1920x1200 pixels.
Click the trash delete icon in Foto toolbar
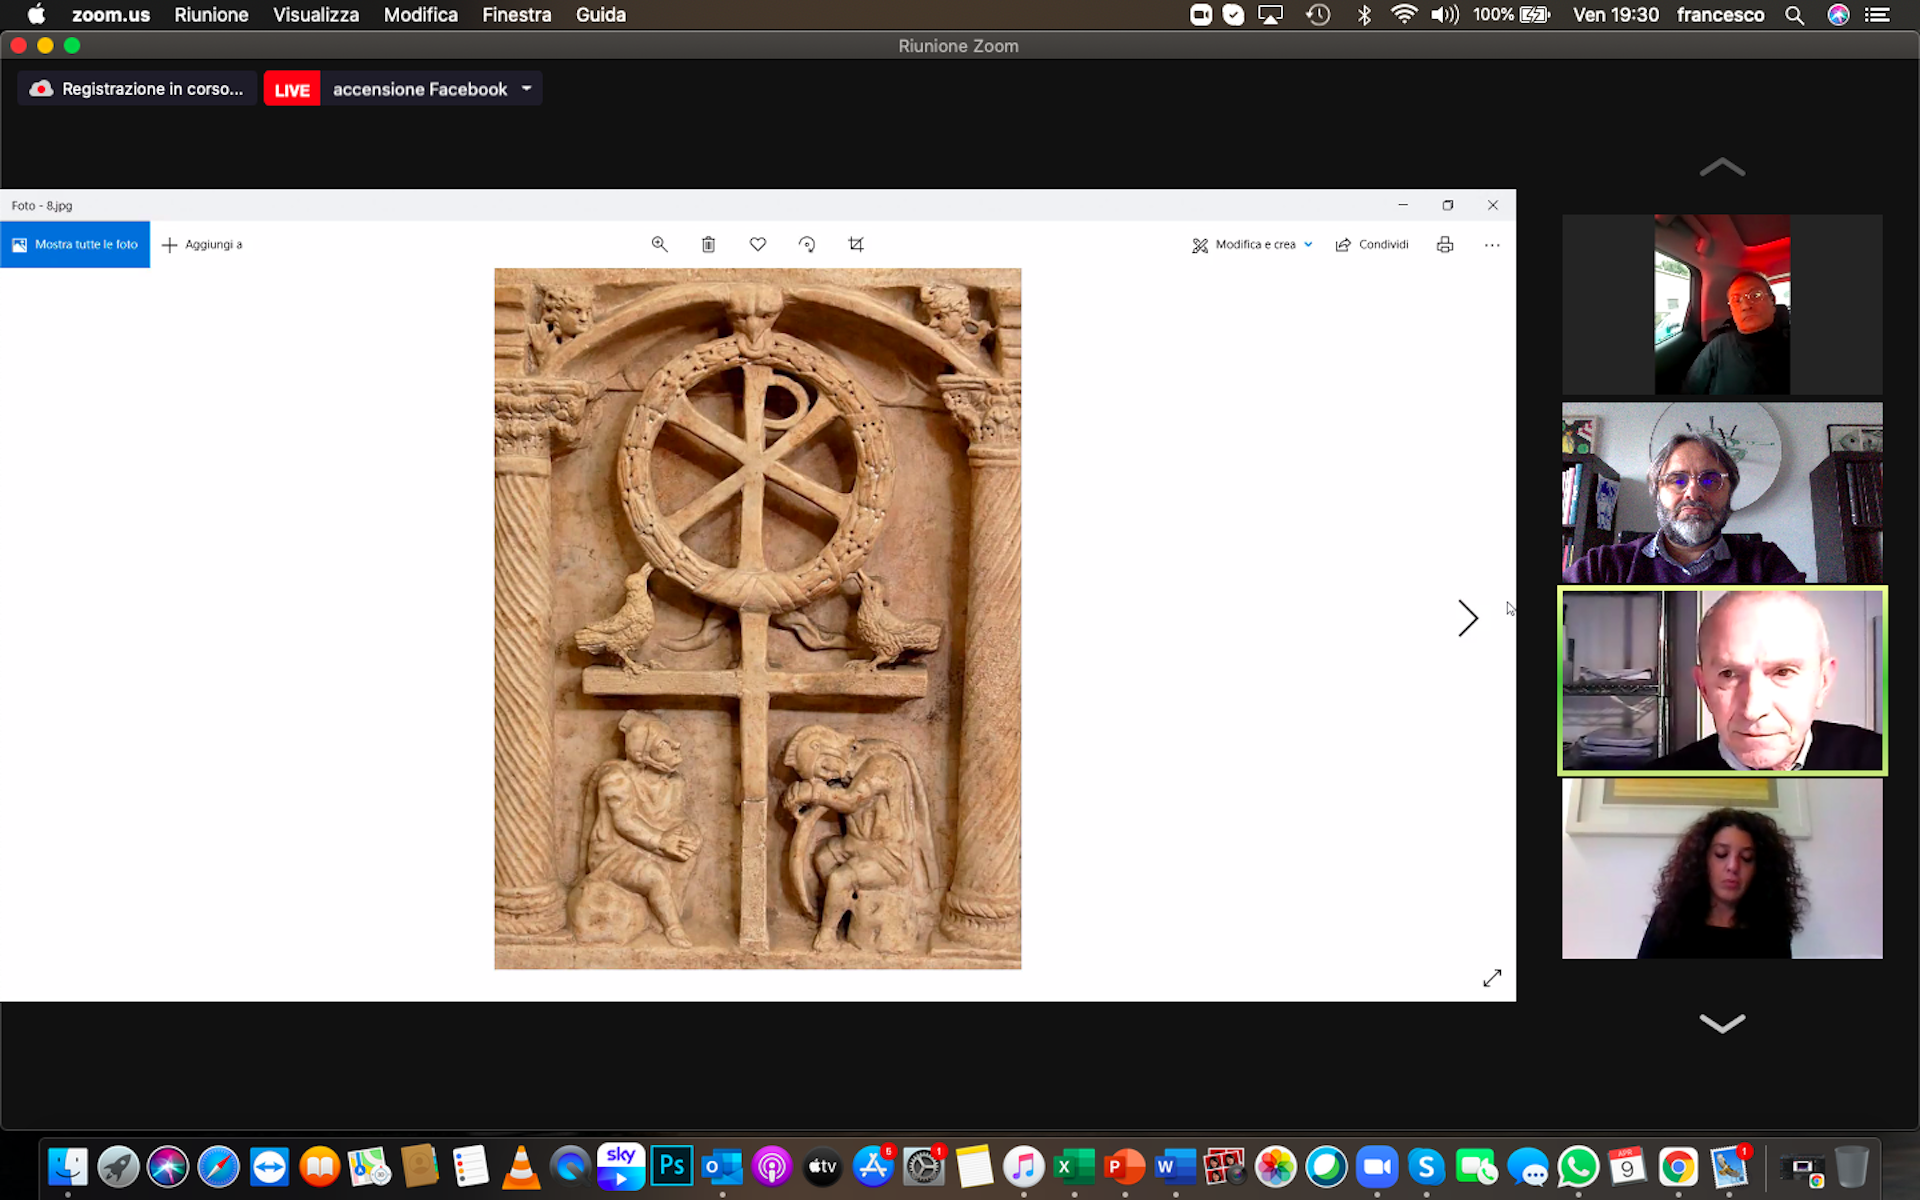[708, 244]
